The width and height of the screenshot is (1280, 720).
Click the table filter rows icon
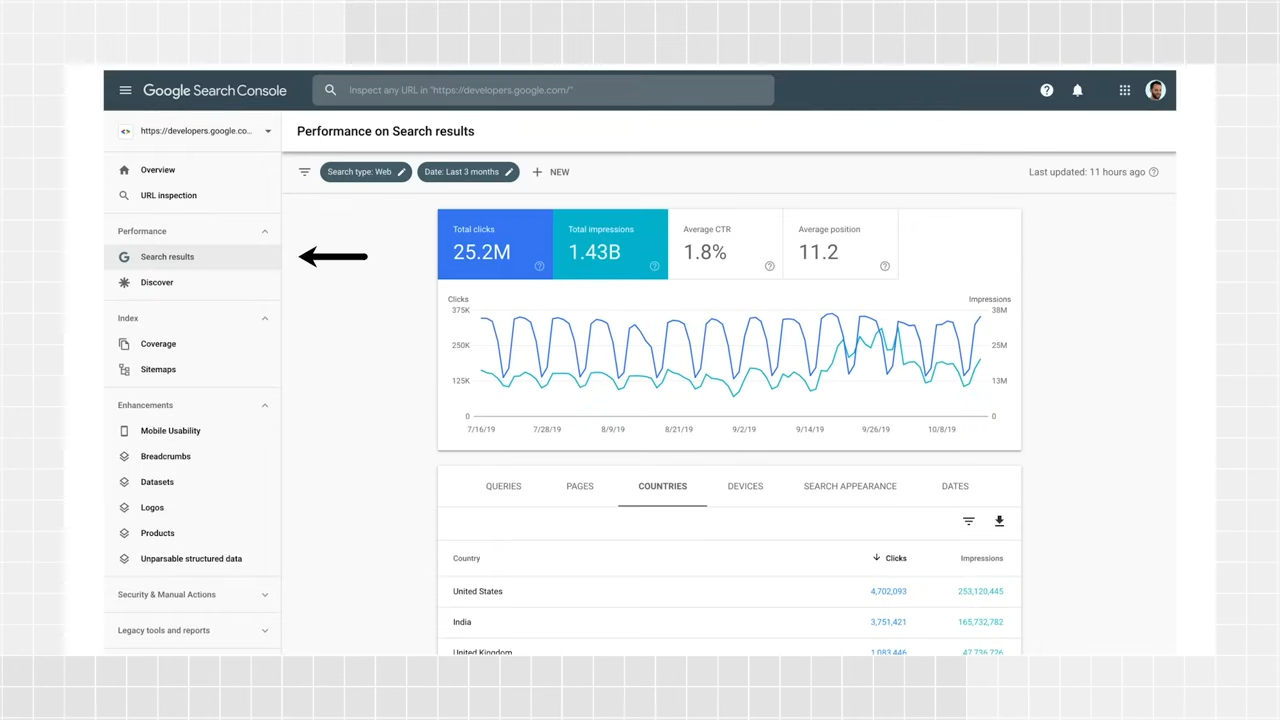[968, 521]
